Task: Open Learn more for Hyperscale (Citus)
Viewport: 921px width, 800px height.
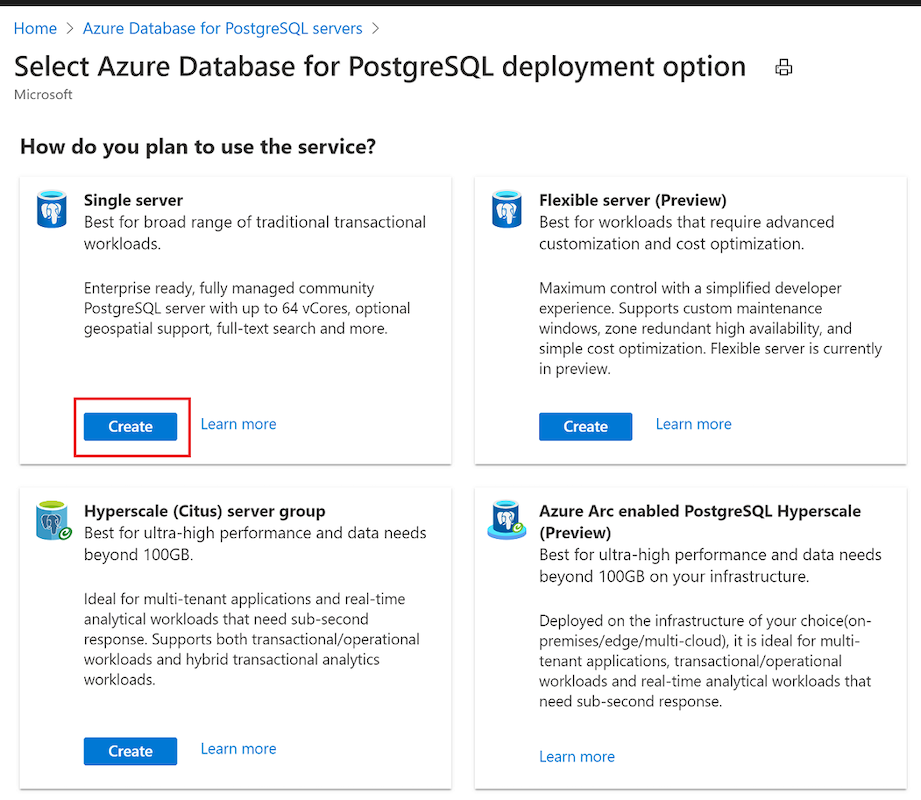Action: click(238, 749)
